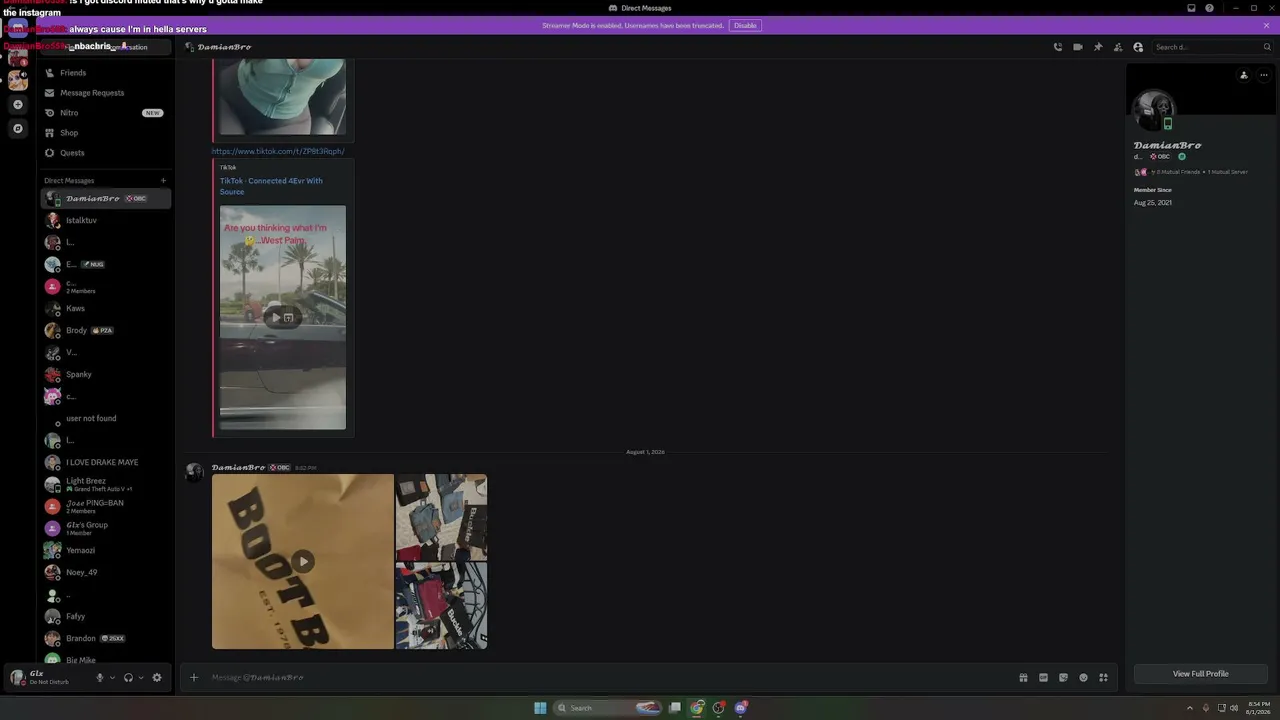Toggle microphone mute in user panel
The height and width of the screenshot is (720, 1280).
click(x=99, y=677)
